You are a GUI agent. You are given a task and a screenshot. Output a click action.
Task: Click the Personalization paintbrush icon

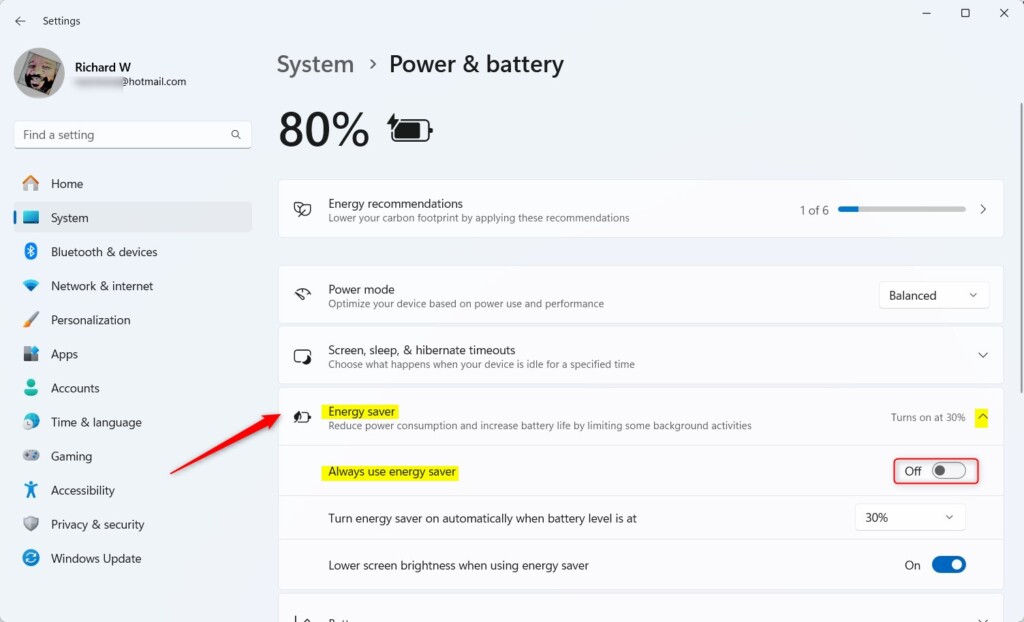[31, 319]
